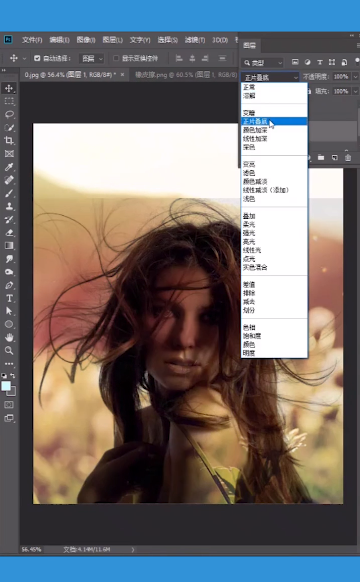Select the Dodge tool
The height and width of the screenshot is (582, 360).
(x=9, y=272)
